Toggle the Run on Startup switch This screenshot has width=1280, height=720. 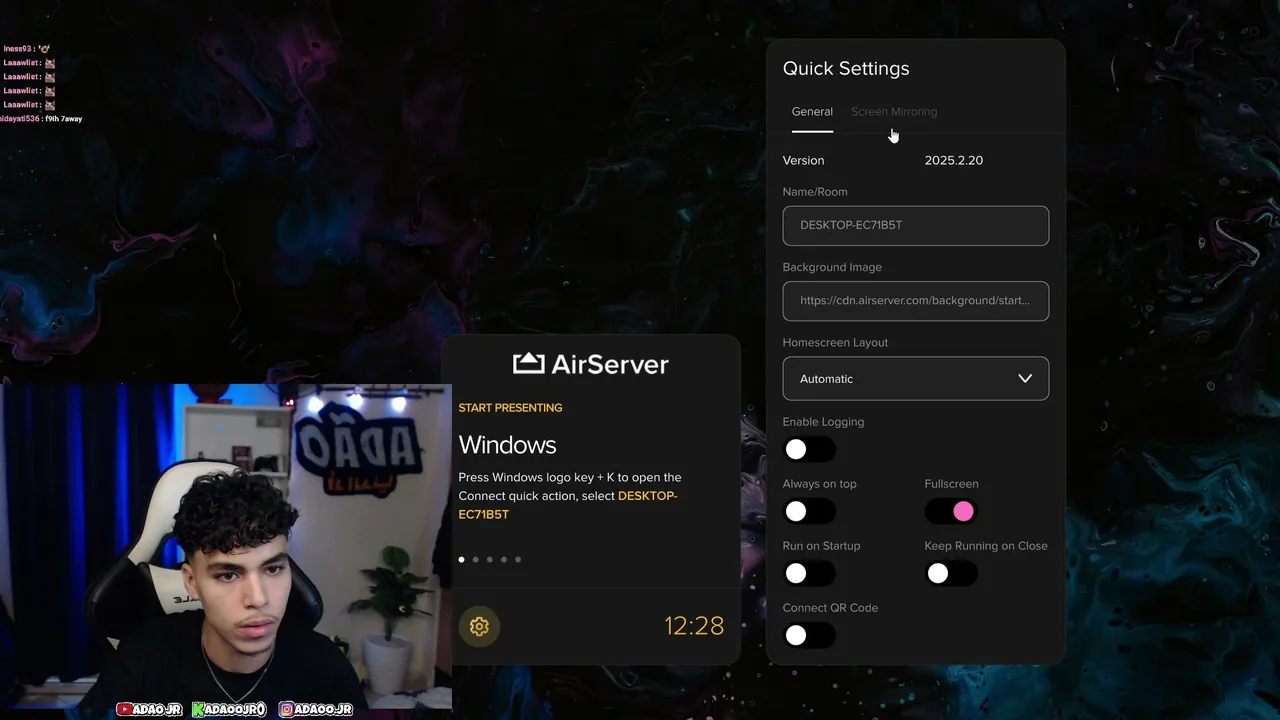point(809,574)
